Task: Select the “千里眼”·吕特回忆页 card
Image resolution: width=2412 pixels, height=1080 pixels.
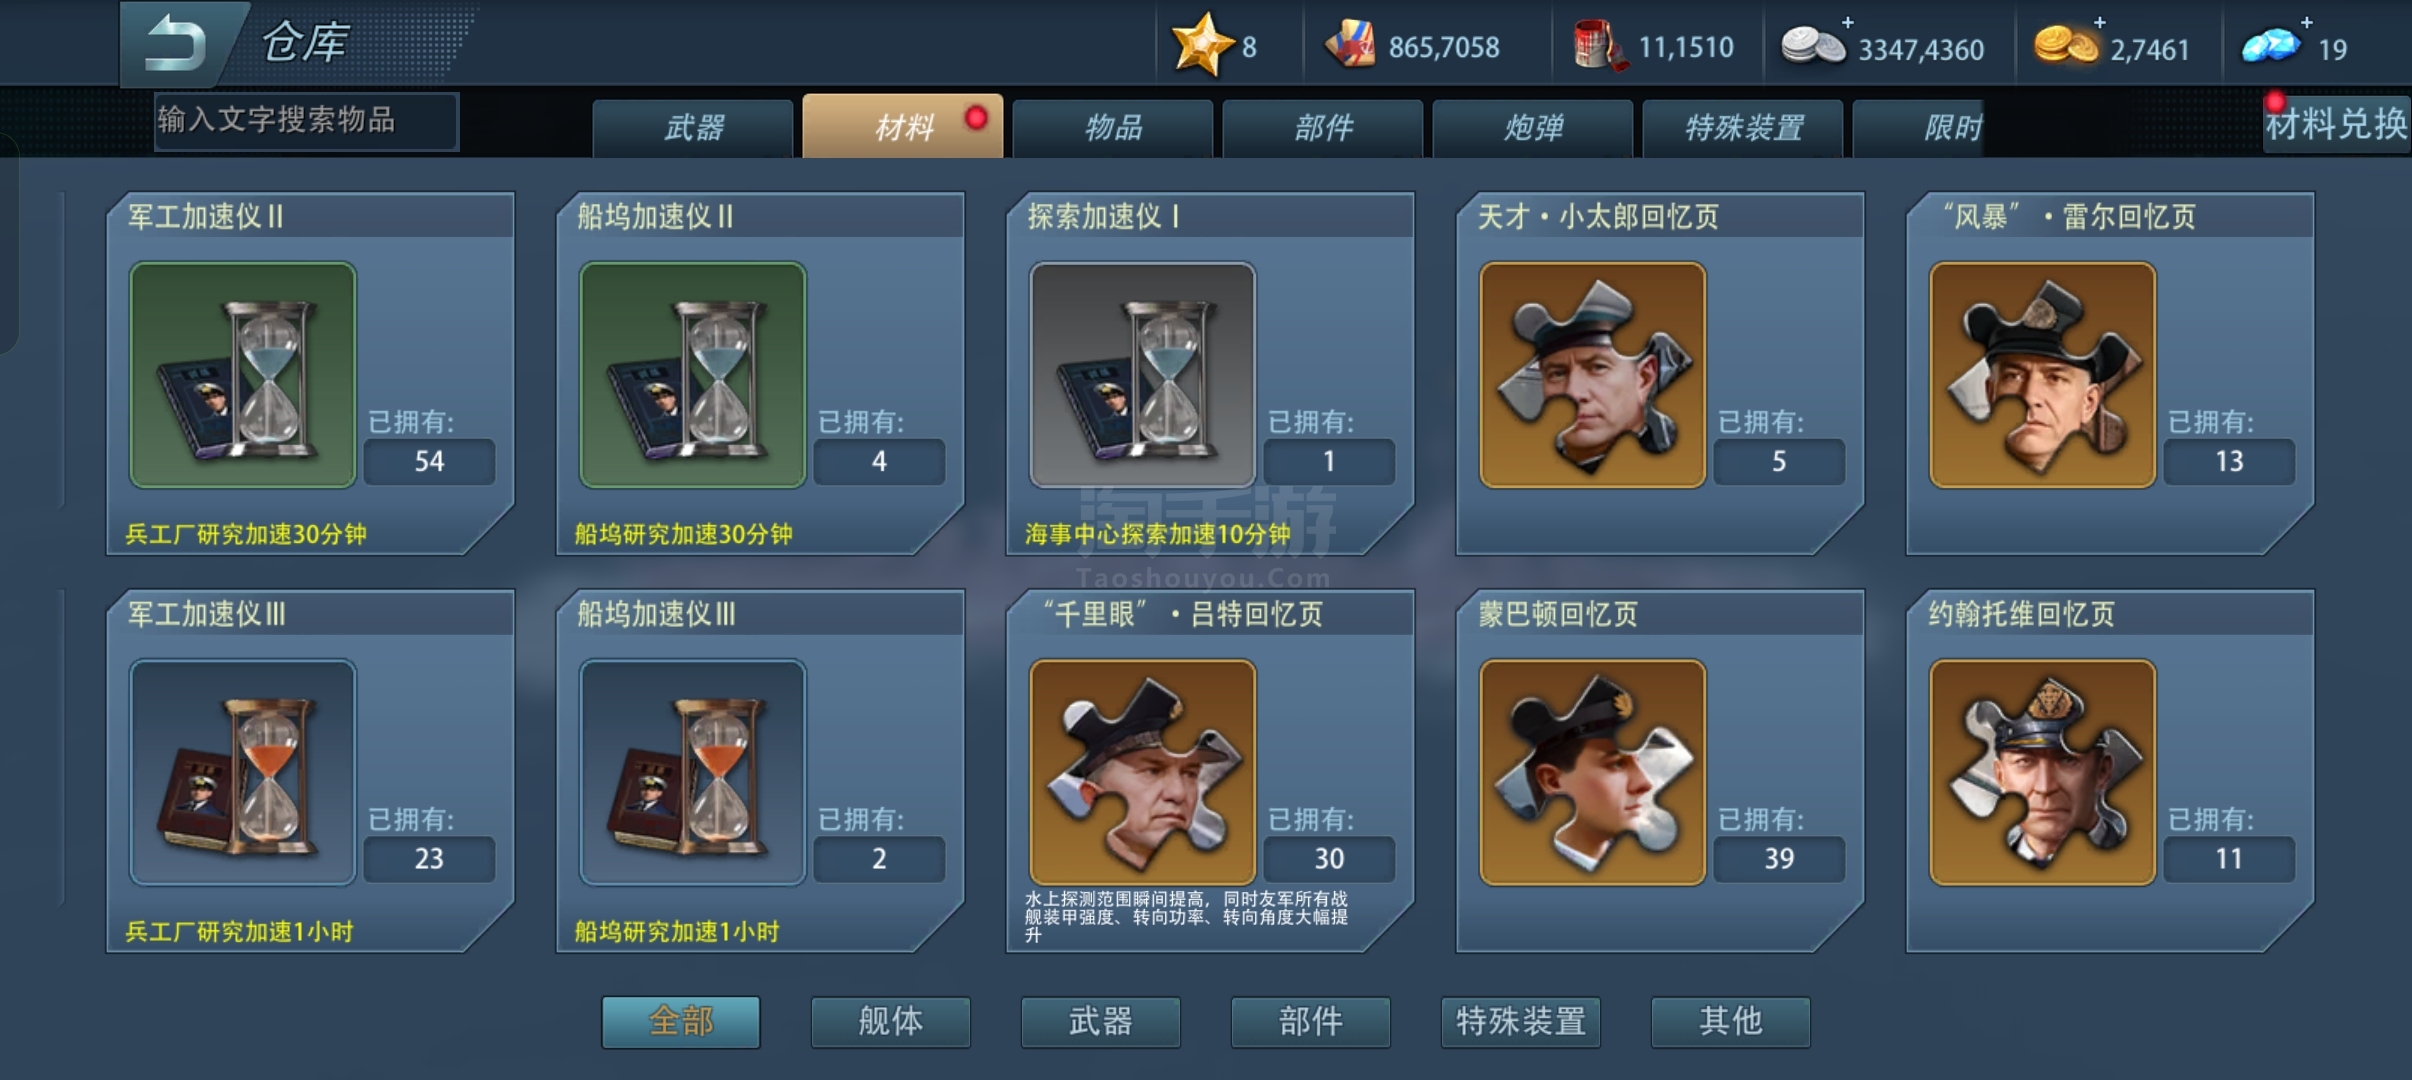Action: [x=1210, y=770]
